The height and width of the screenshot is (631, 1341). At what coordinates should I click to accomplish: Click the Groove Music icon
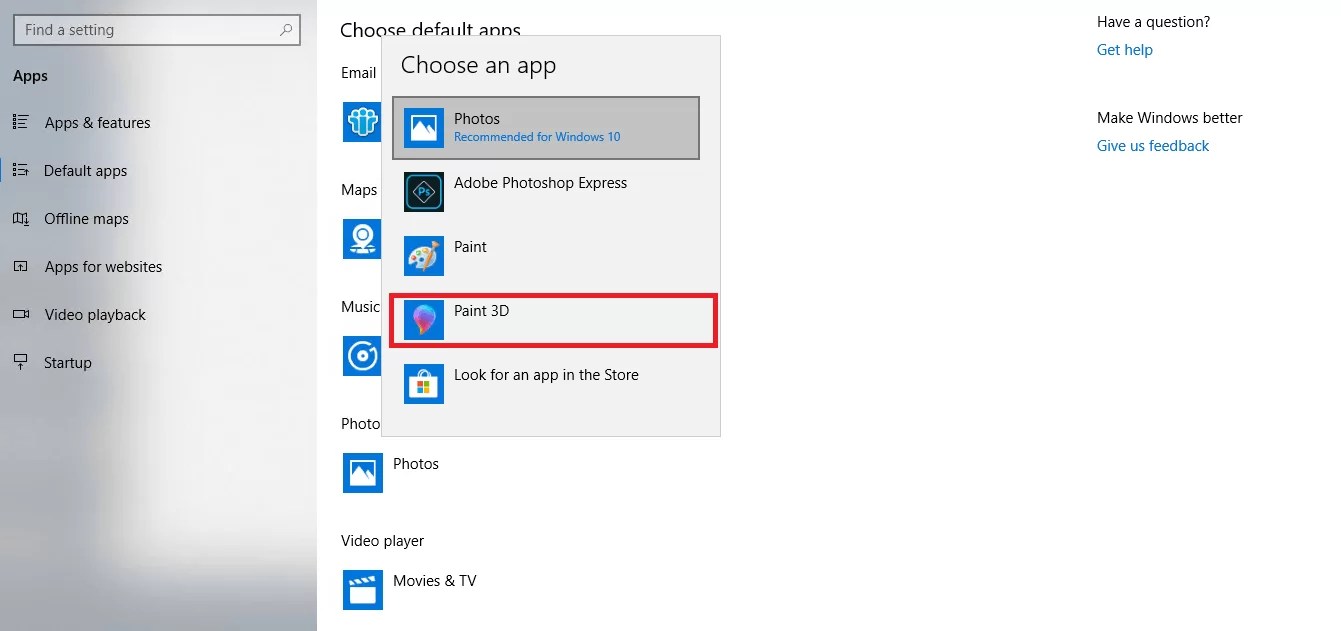pos(362,356)
